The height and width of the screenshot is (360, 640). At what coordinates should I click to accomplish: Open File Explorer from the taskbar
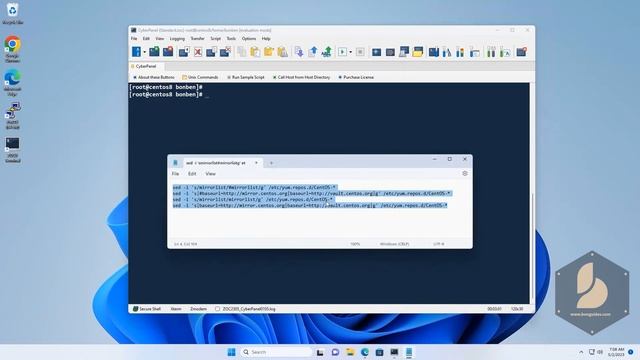tap(350, 352)
